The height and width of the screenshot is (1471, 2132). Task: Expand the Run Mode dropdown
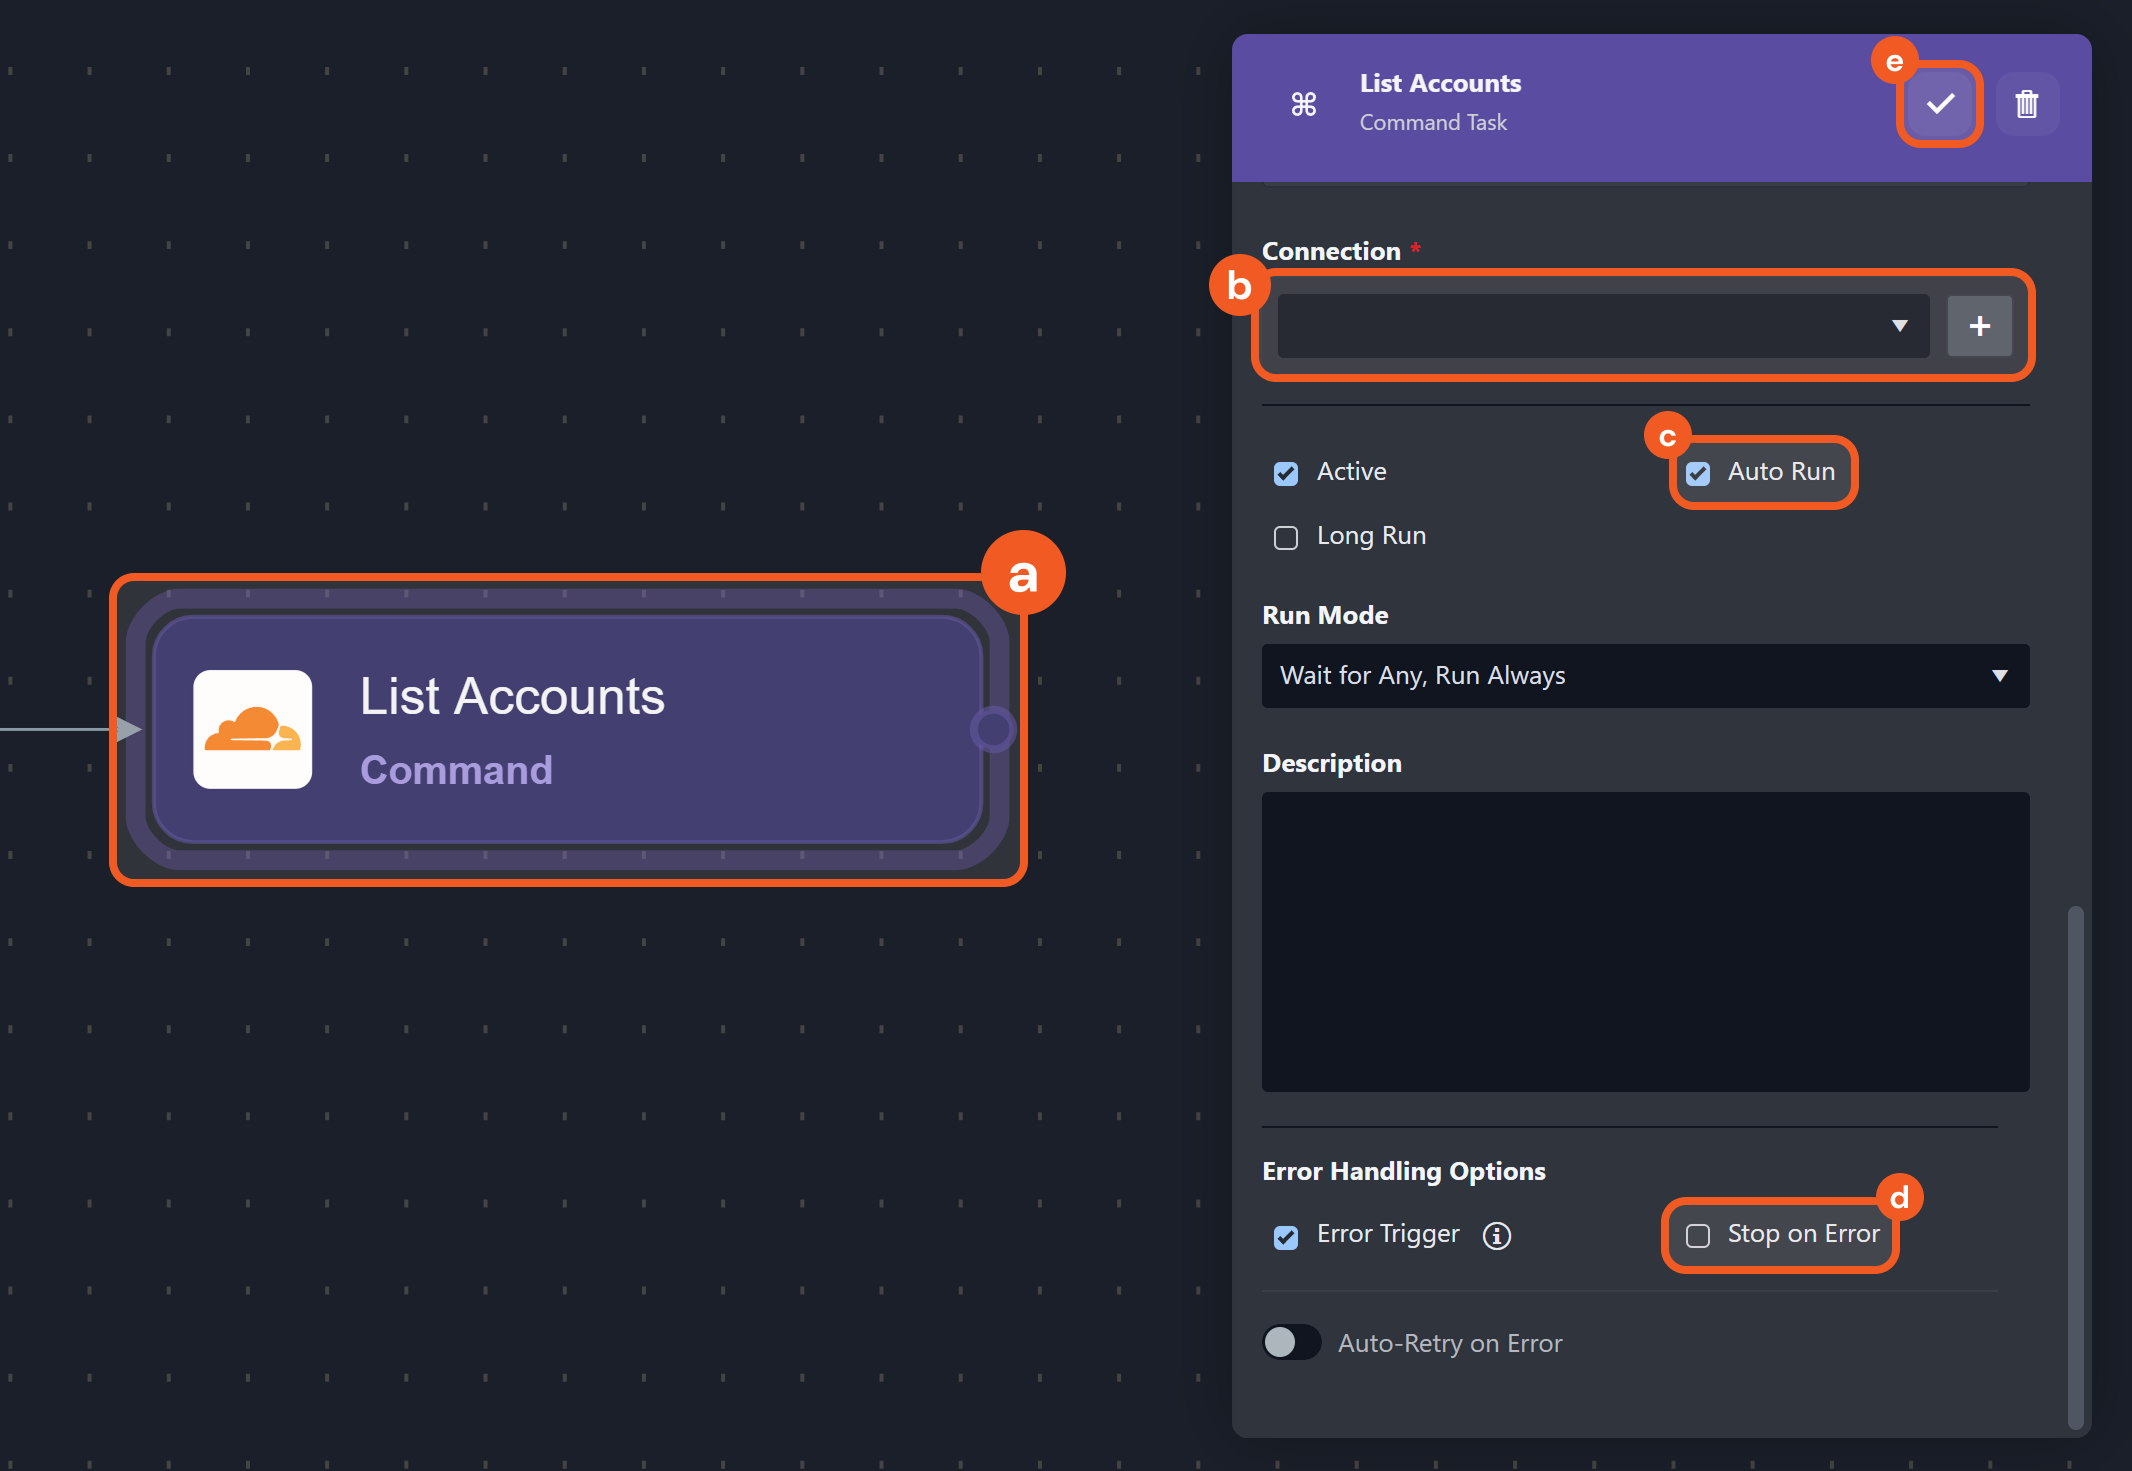coord(1645,676)
